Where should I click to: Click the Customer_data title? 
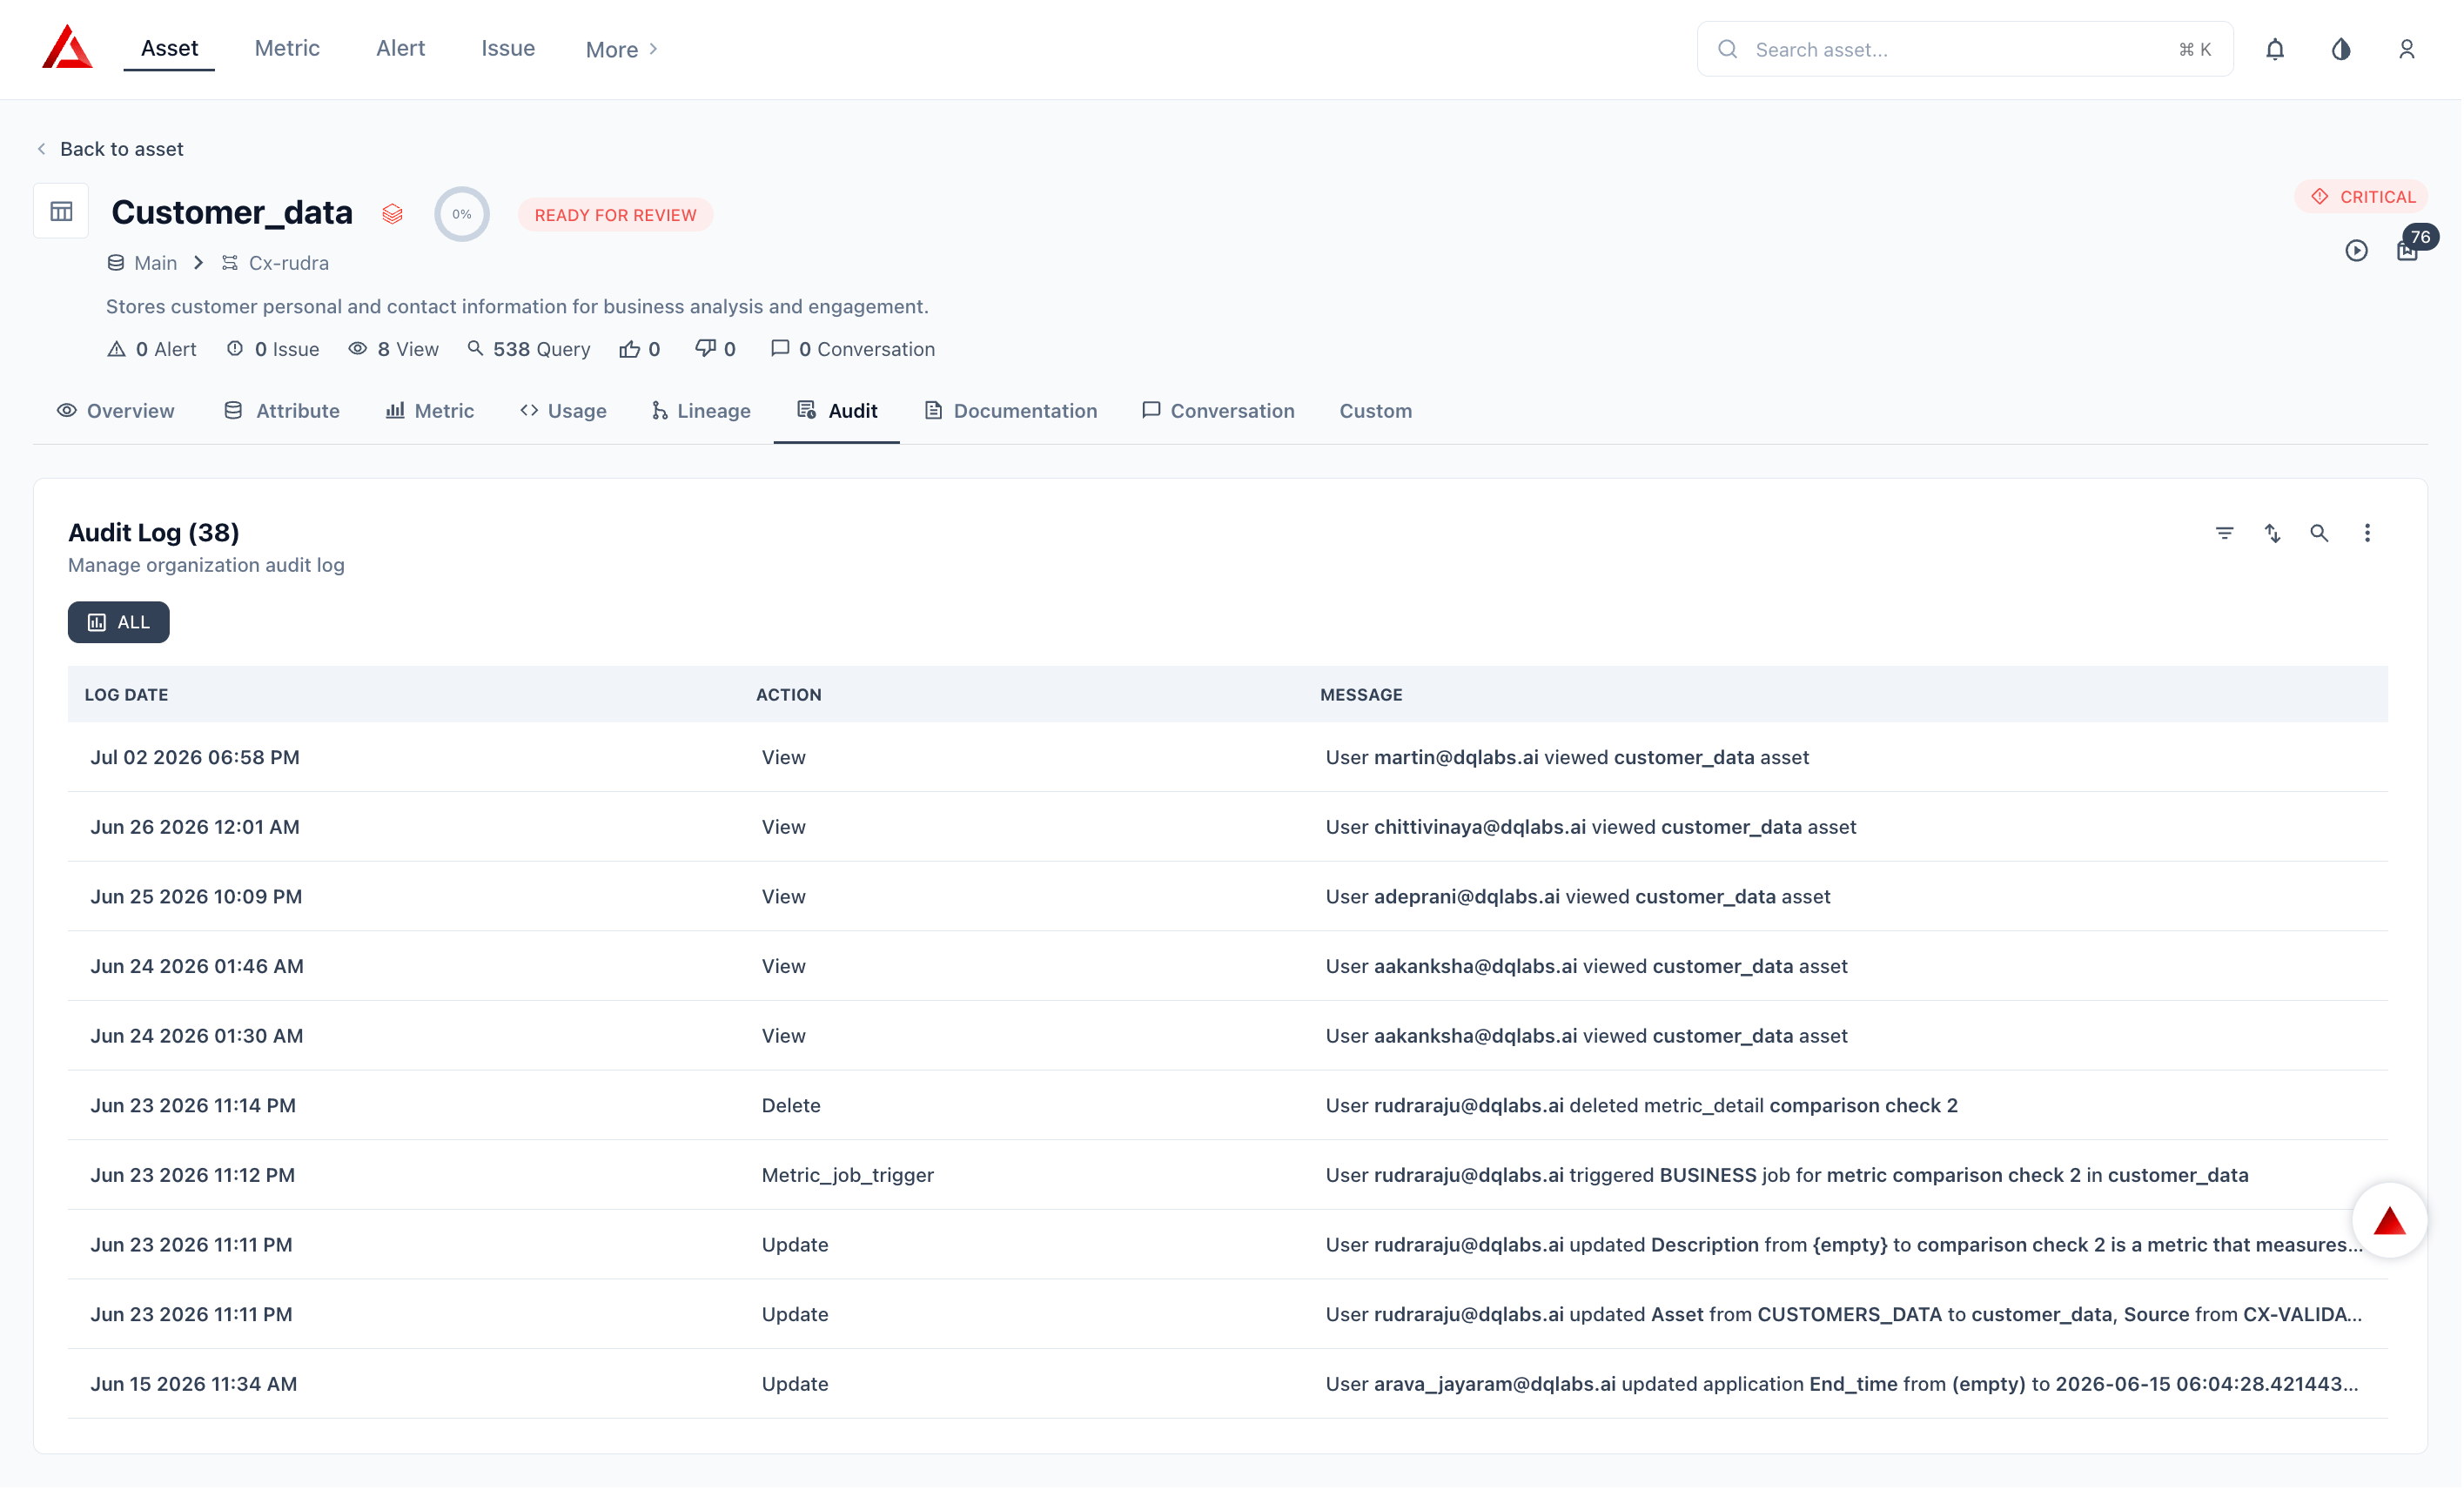tap(232, 212)
